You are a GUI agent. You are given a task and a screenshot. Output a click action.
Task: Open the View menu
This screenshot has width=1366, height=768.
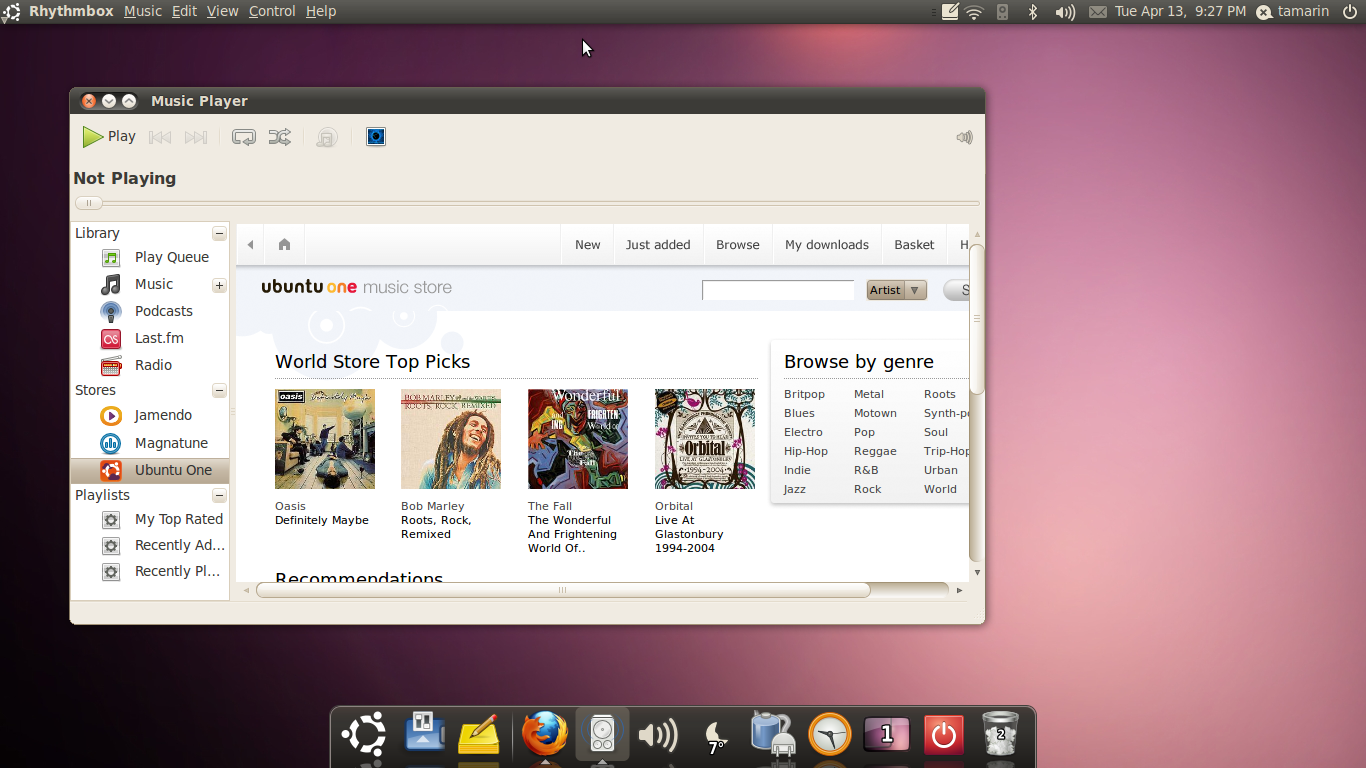[x=222, y=11]
